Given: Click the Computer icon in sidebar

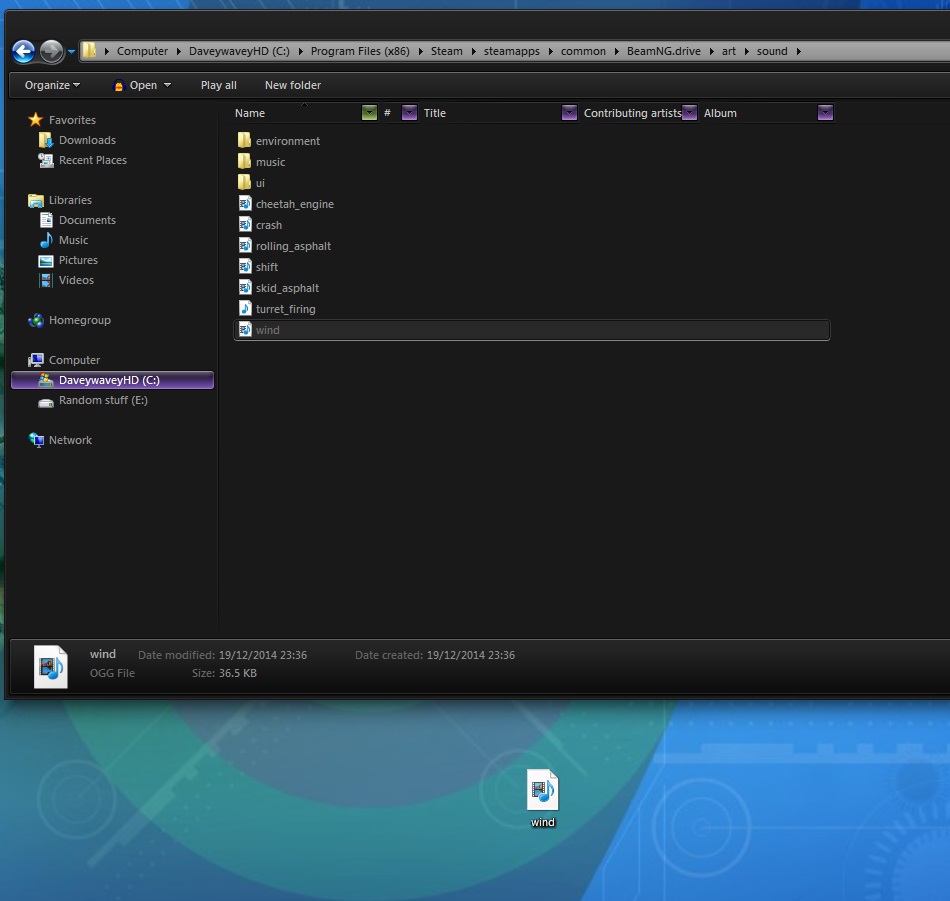Looking at the screenshot, I should (36, 360).
